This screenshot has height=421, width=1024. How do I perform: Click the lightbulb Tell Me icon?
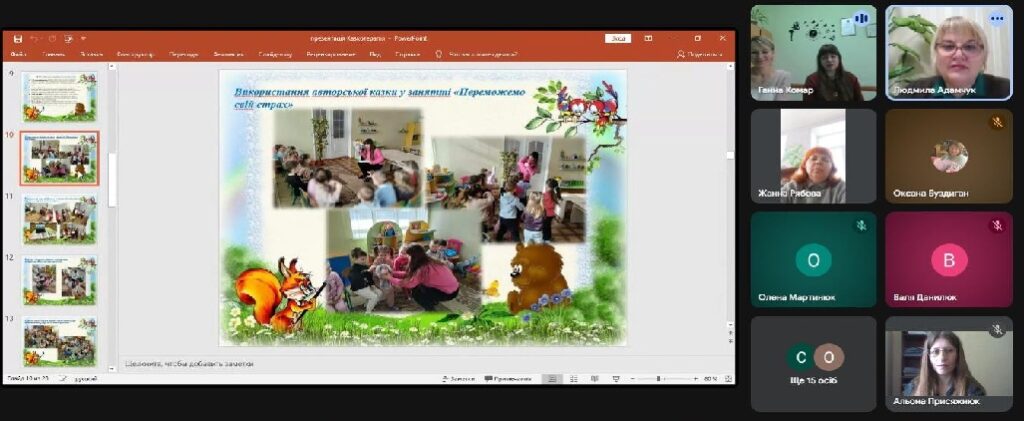438,54
